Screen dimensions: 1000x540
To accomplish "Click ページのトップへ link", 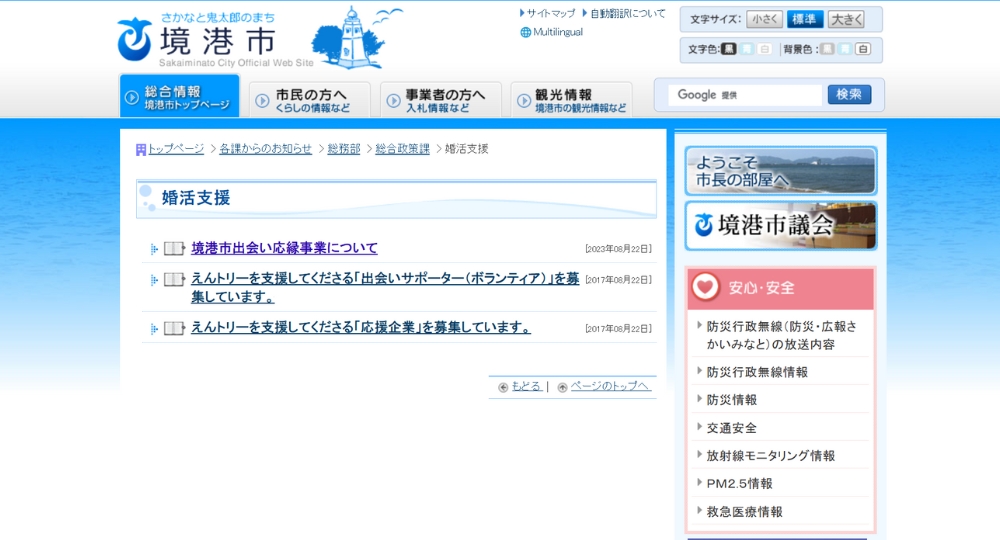I will (x=610, y=386).
